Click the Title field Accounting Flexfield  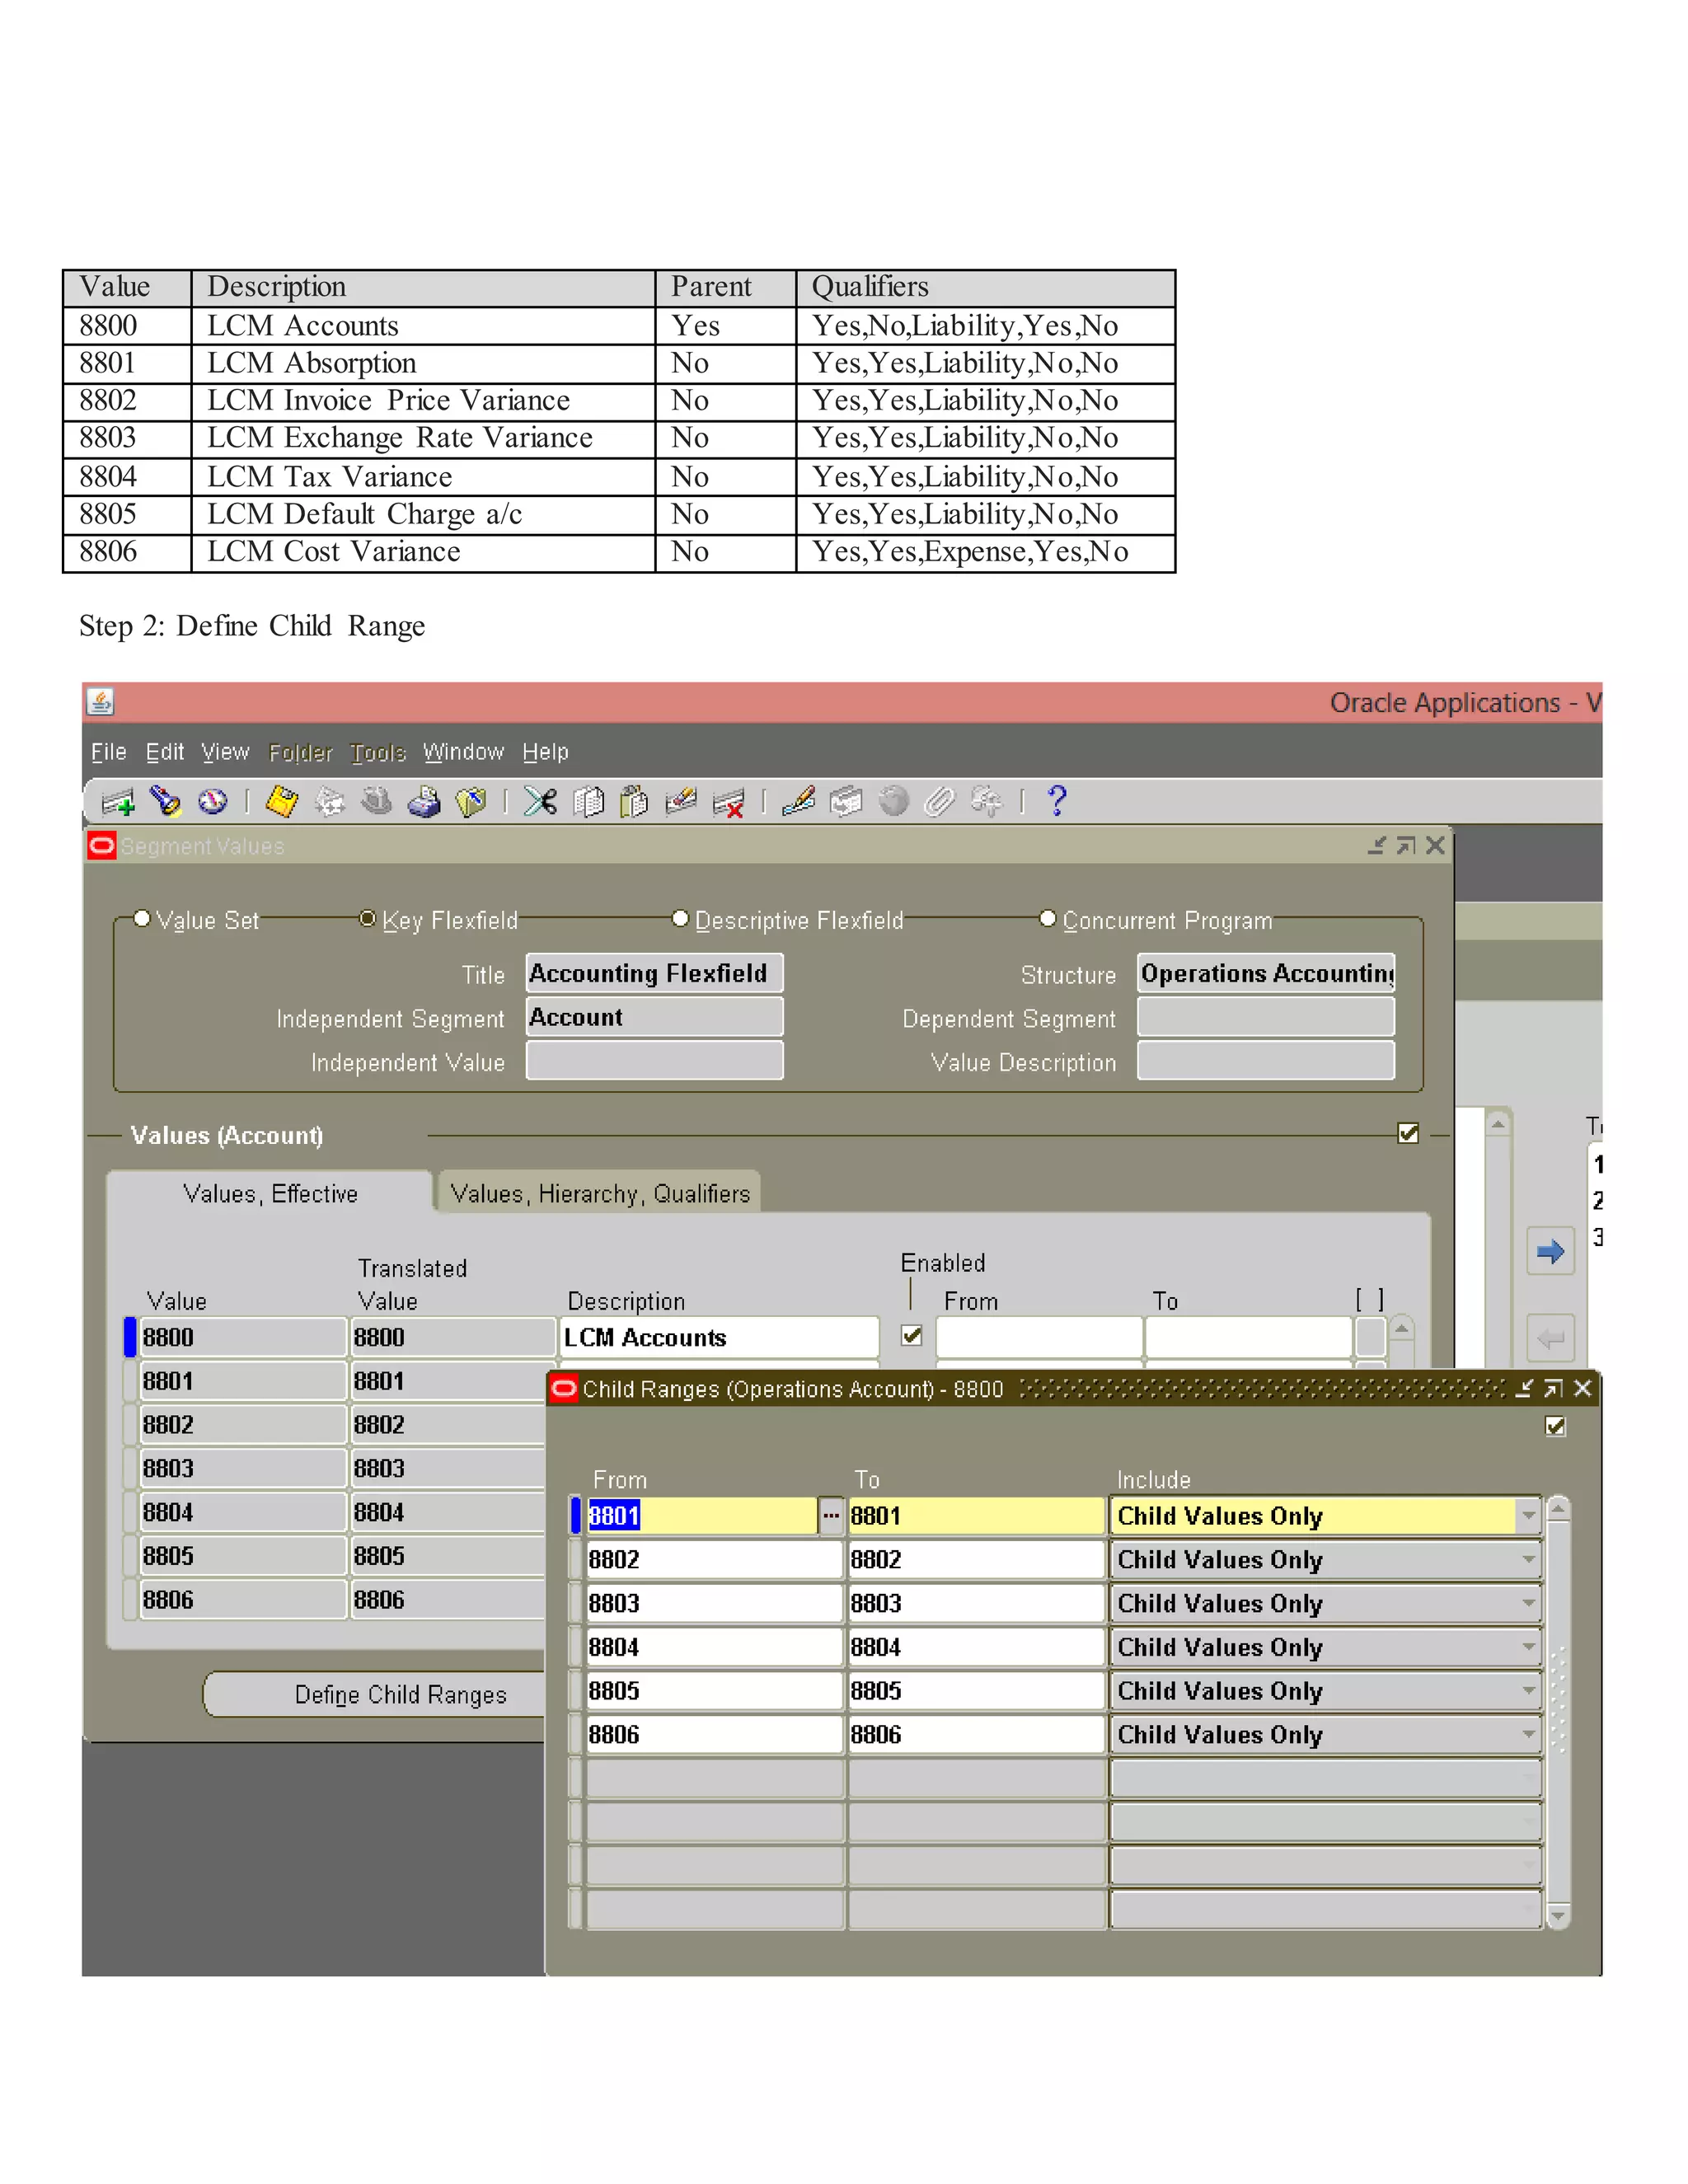(x=655, y=973)
